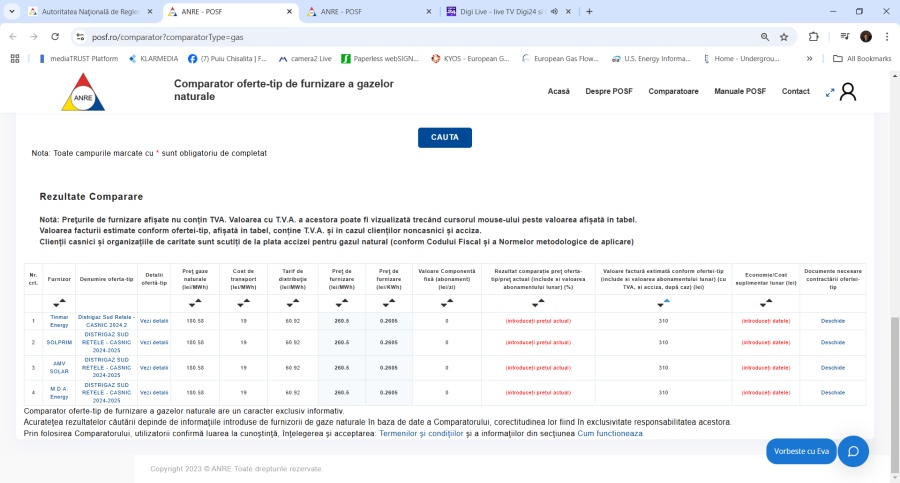Mute the Digi Live tab speaker icon
Screen dimensions: 900x483
(x=556, y=12)
